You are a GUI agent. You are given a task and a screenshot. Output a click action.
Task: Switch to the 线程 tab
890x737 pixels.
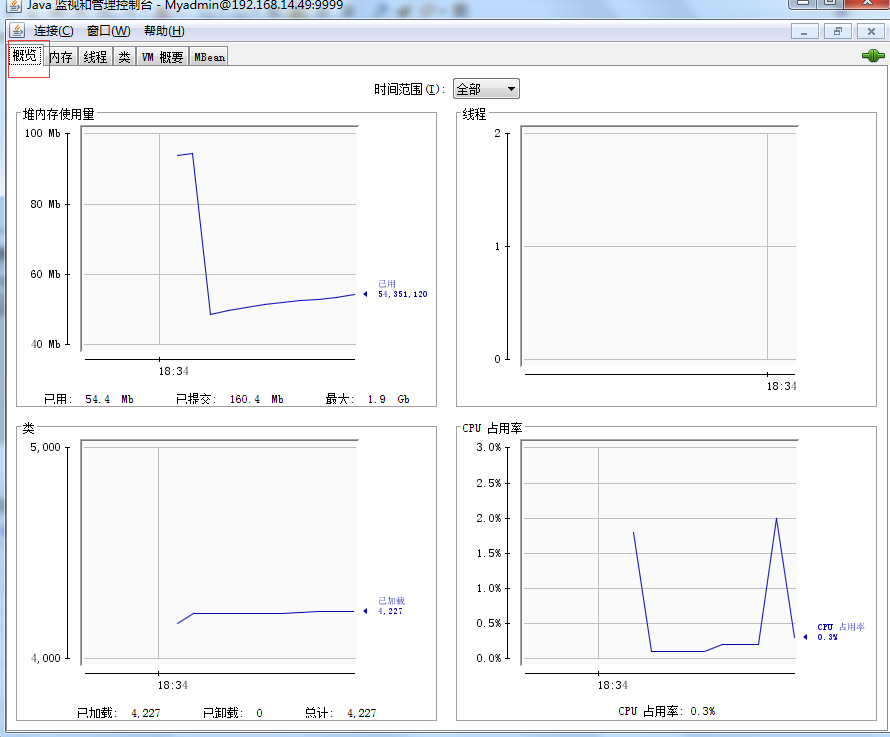tap(95, 57)
